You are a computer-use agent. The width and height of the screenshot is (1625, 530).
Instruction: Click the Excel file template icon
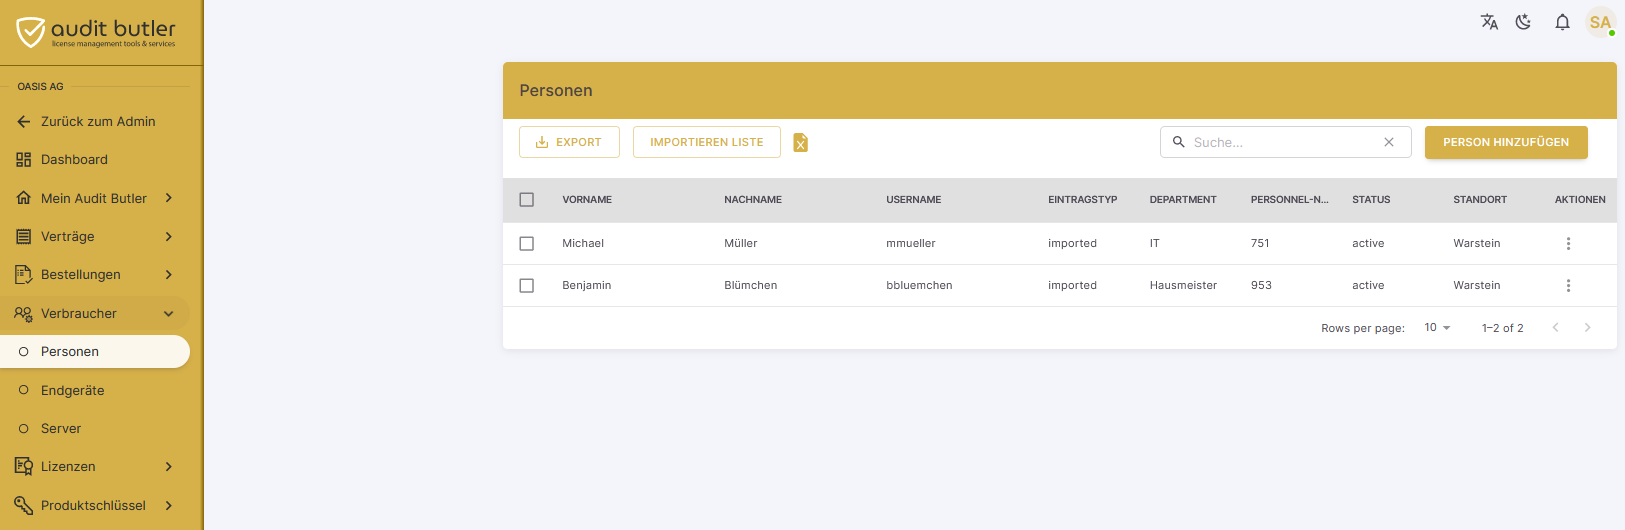click(801, 143)
